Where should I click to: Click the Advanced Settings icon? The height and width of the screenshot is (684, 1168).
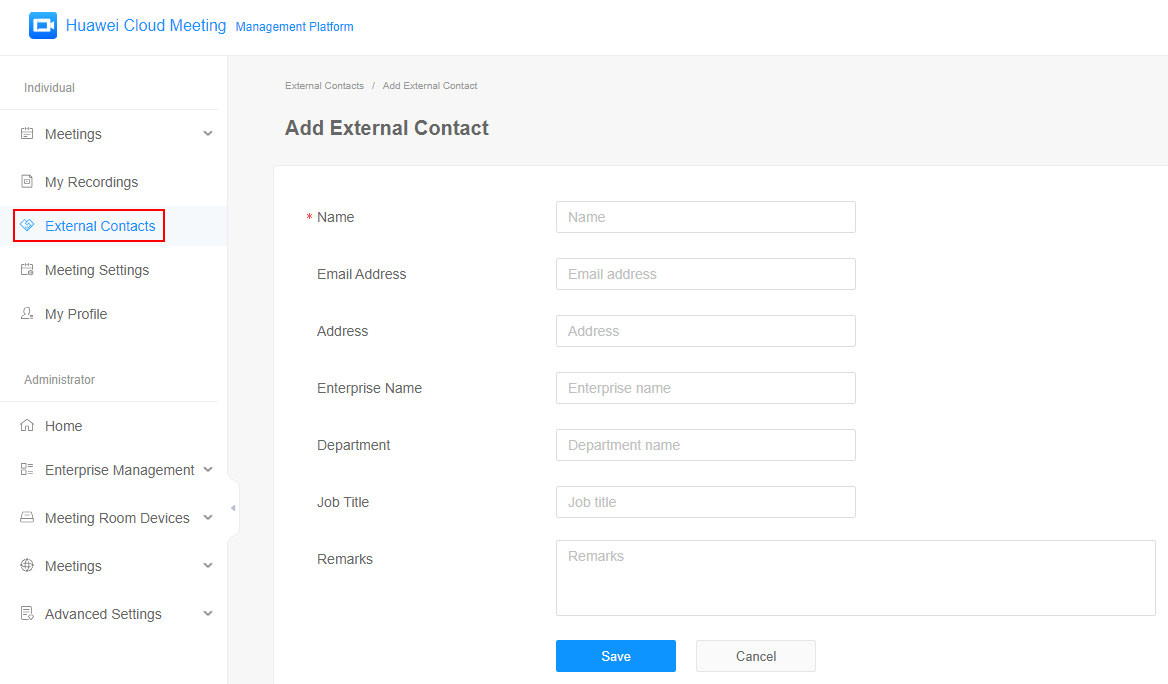tap(27, 613)
